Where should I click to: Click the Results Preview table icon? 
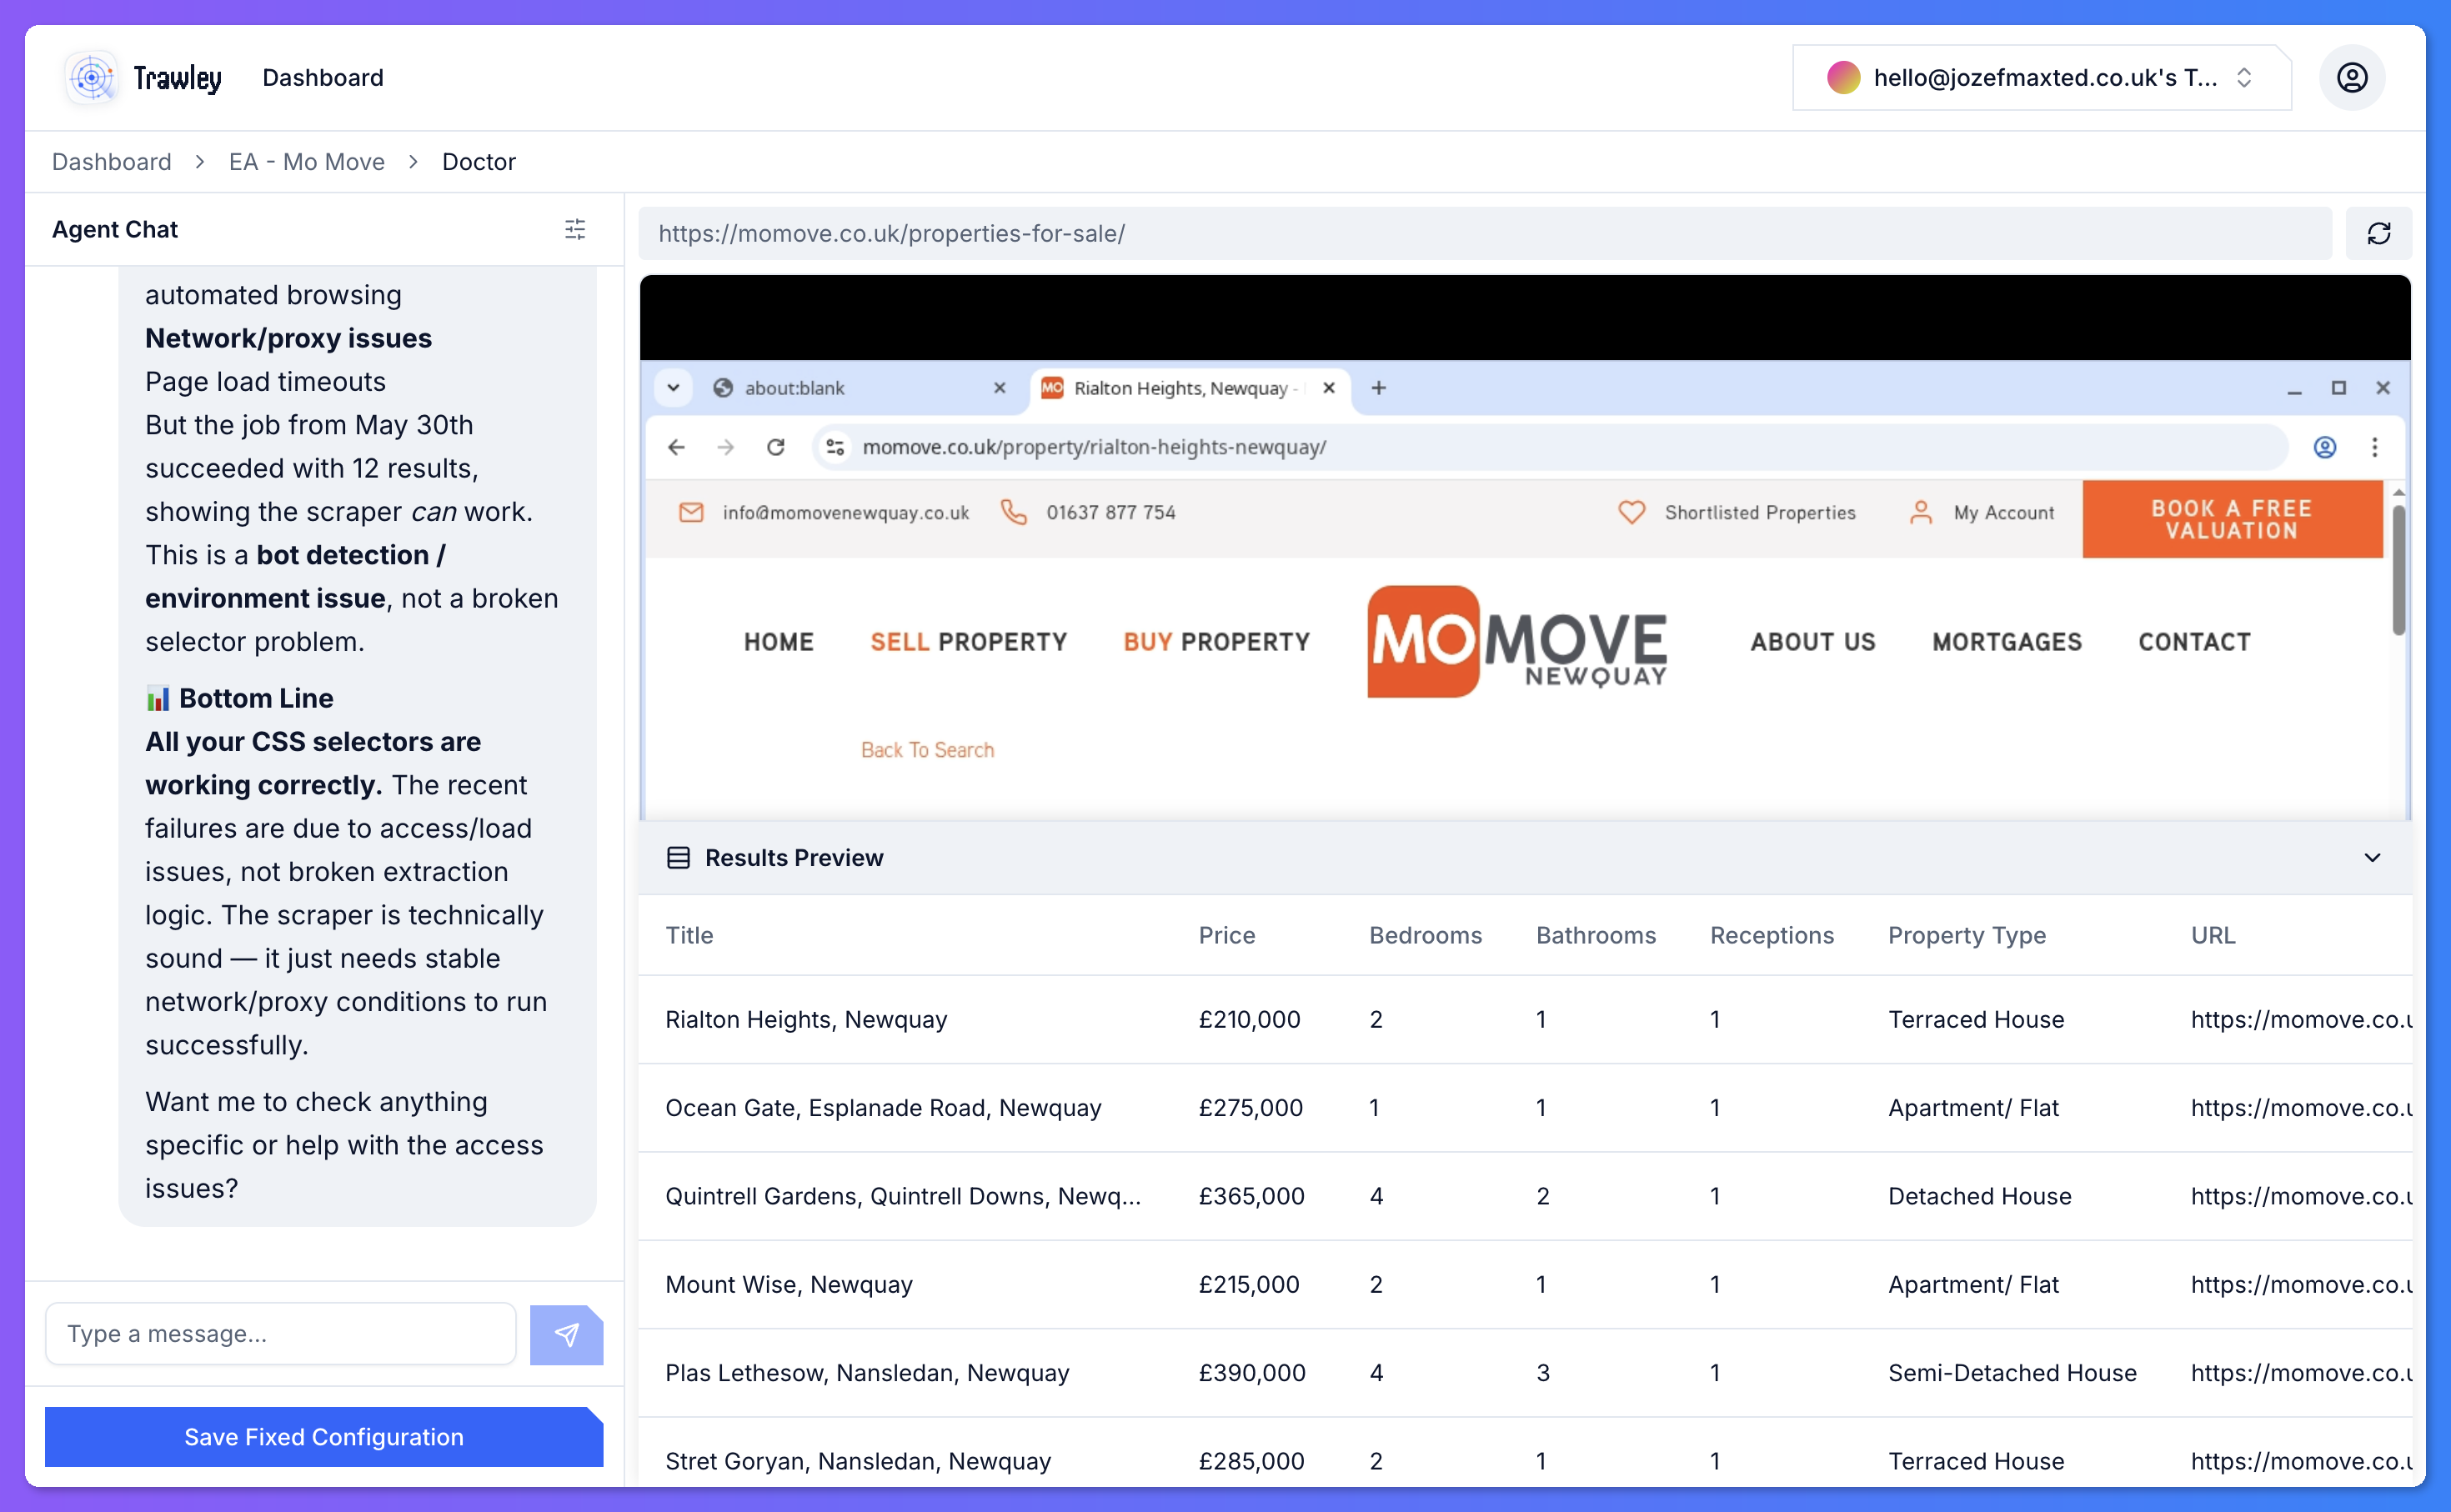pyautogui.click(x=678, y=858)
